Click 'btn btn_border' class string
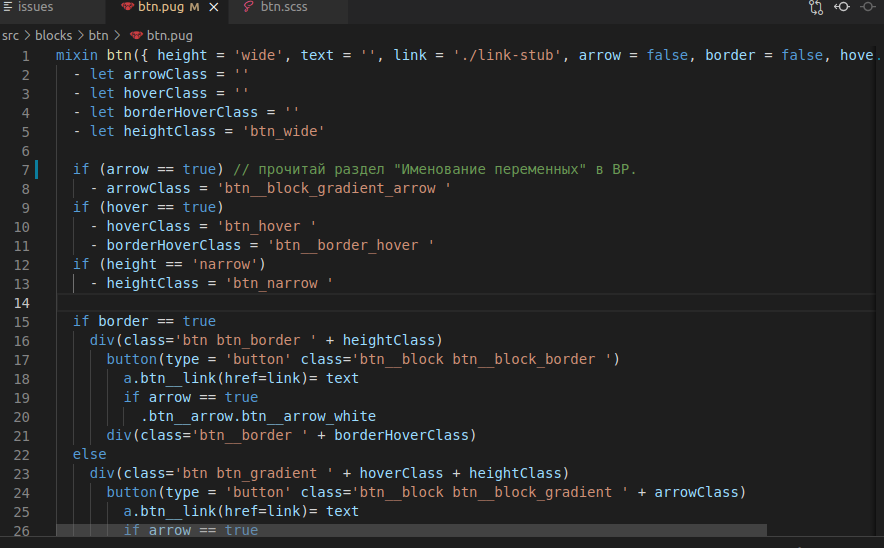The width and height of the screenshot is (884, 548). tap(245, 340)
